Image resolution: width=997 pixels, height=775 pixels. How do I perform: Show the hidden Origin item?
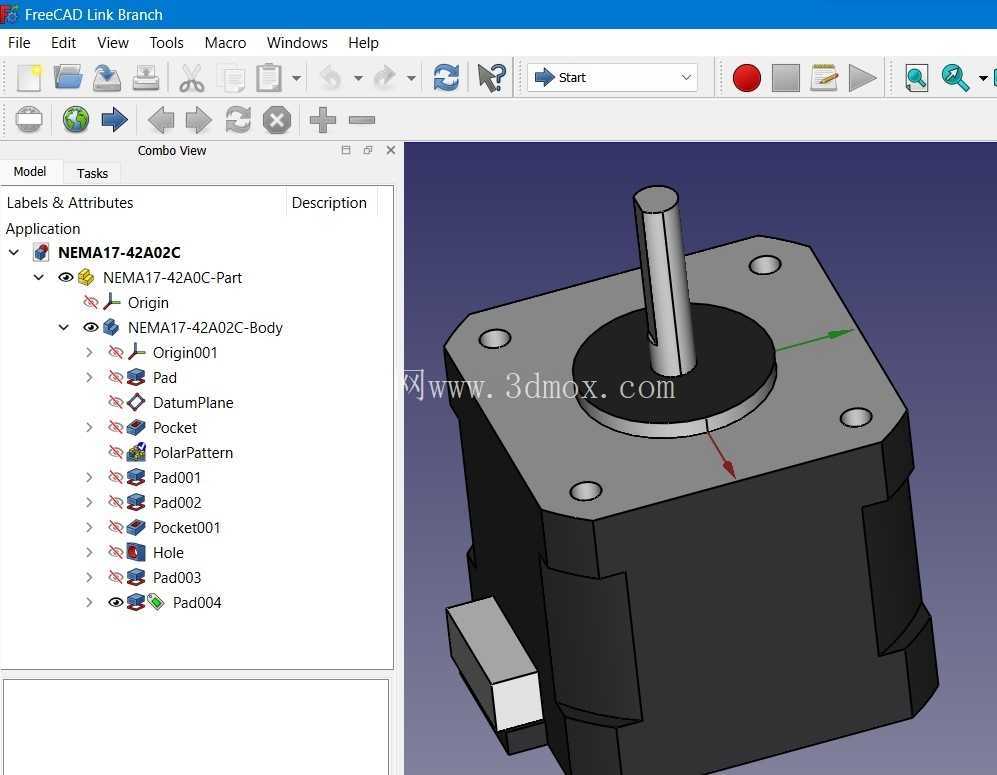(x=91, y=302)
